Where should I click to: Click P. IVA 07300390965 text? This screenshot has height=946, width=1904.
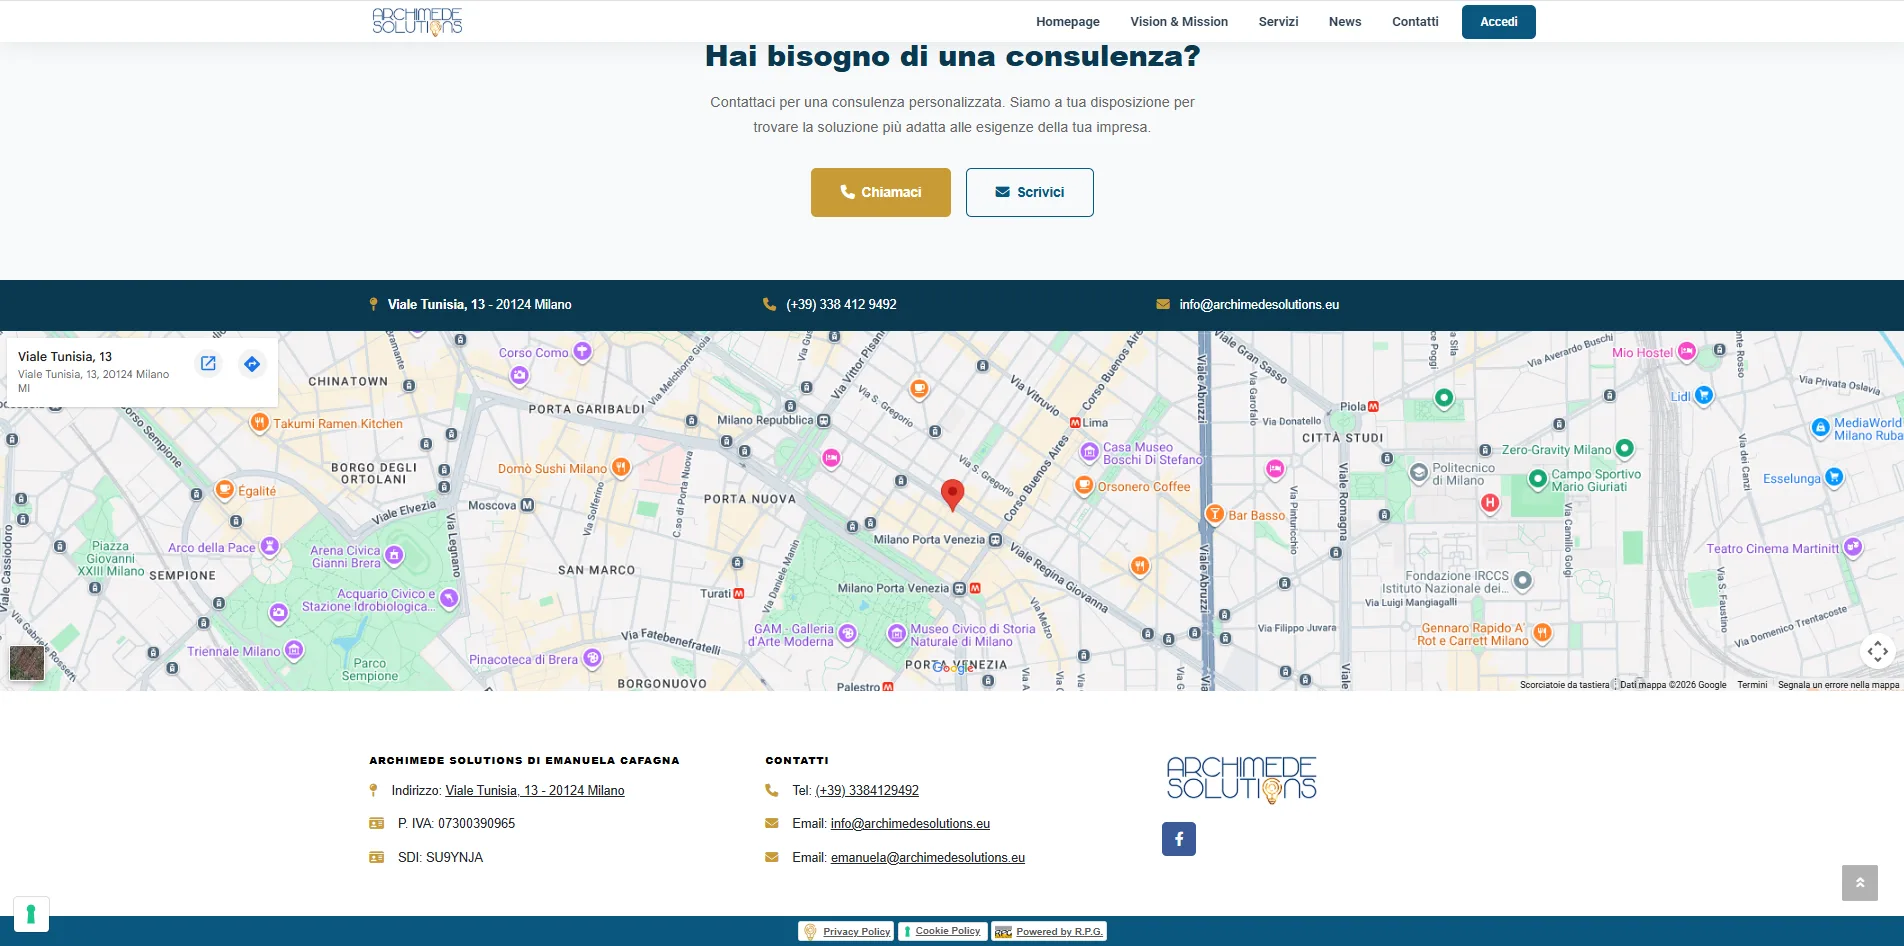pyautogui.click(x=456, y=823)
